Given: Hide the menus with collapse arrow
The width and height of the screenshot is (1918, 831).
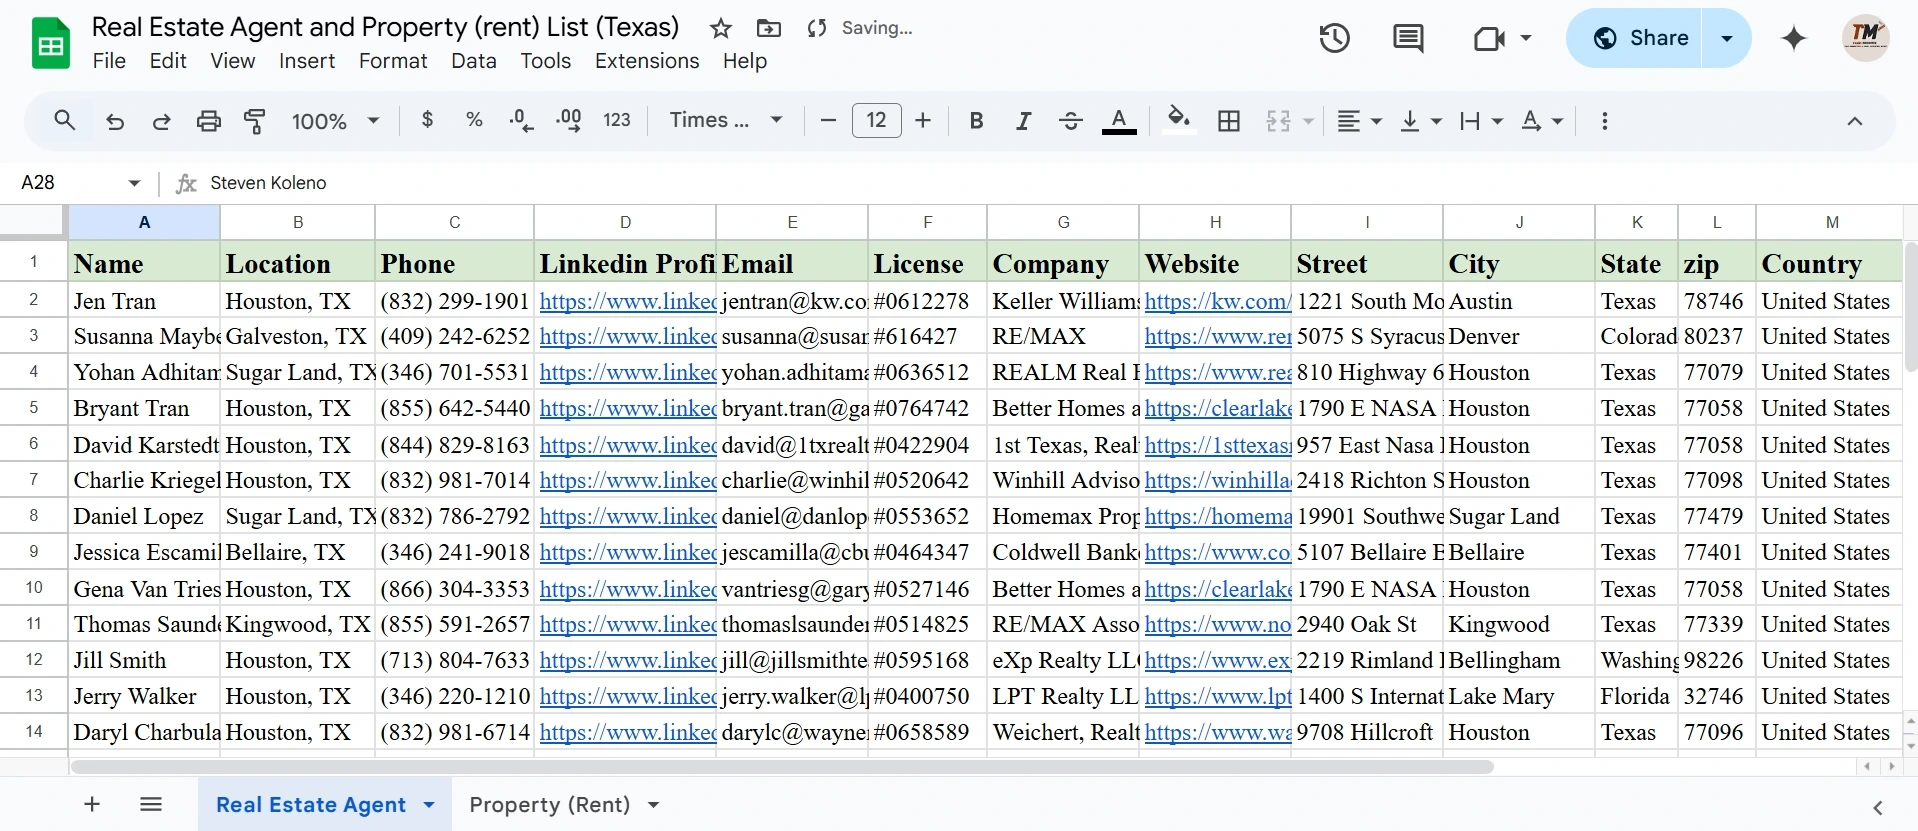Looking at the screenshot, I should click(1854, 121).
